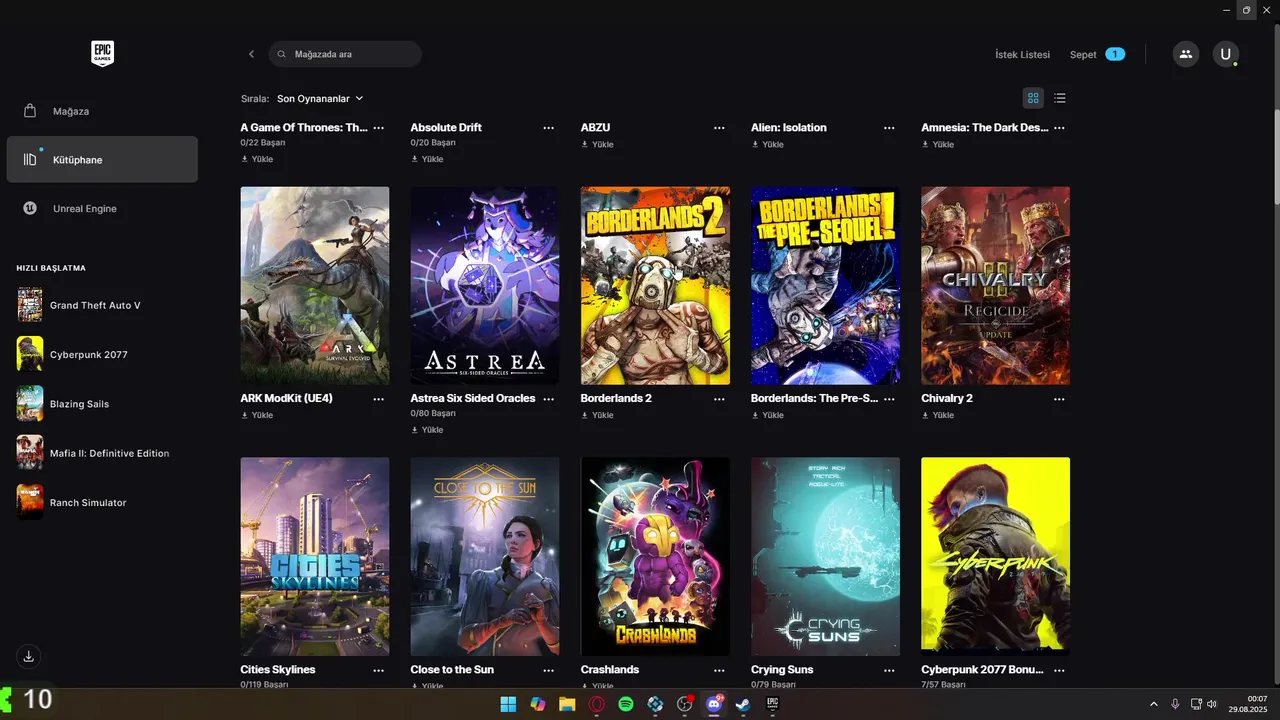Screen dimensions: 1280x720
Task: Open ARK ModKit cover art
Action: point(315,286)
